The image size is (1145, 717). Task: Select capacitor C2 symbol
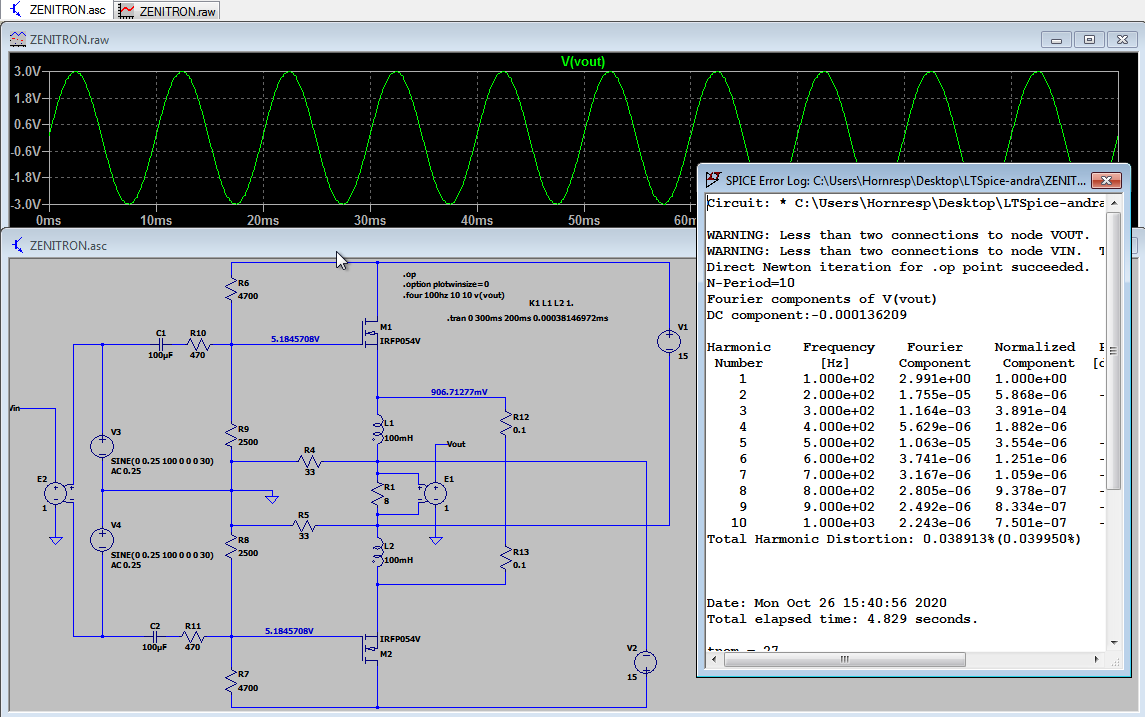click(156, 637)
